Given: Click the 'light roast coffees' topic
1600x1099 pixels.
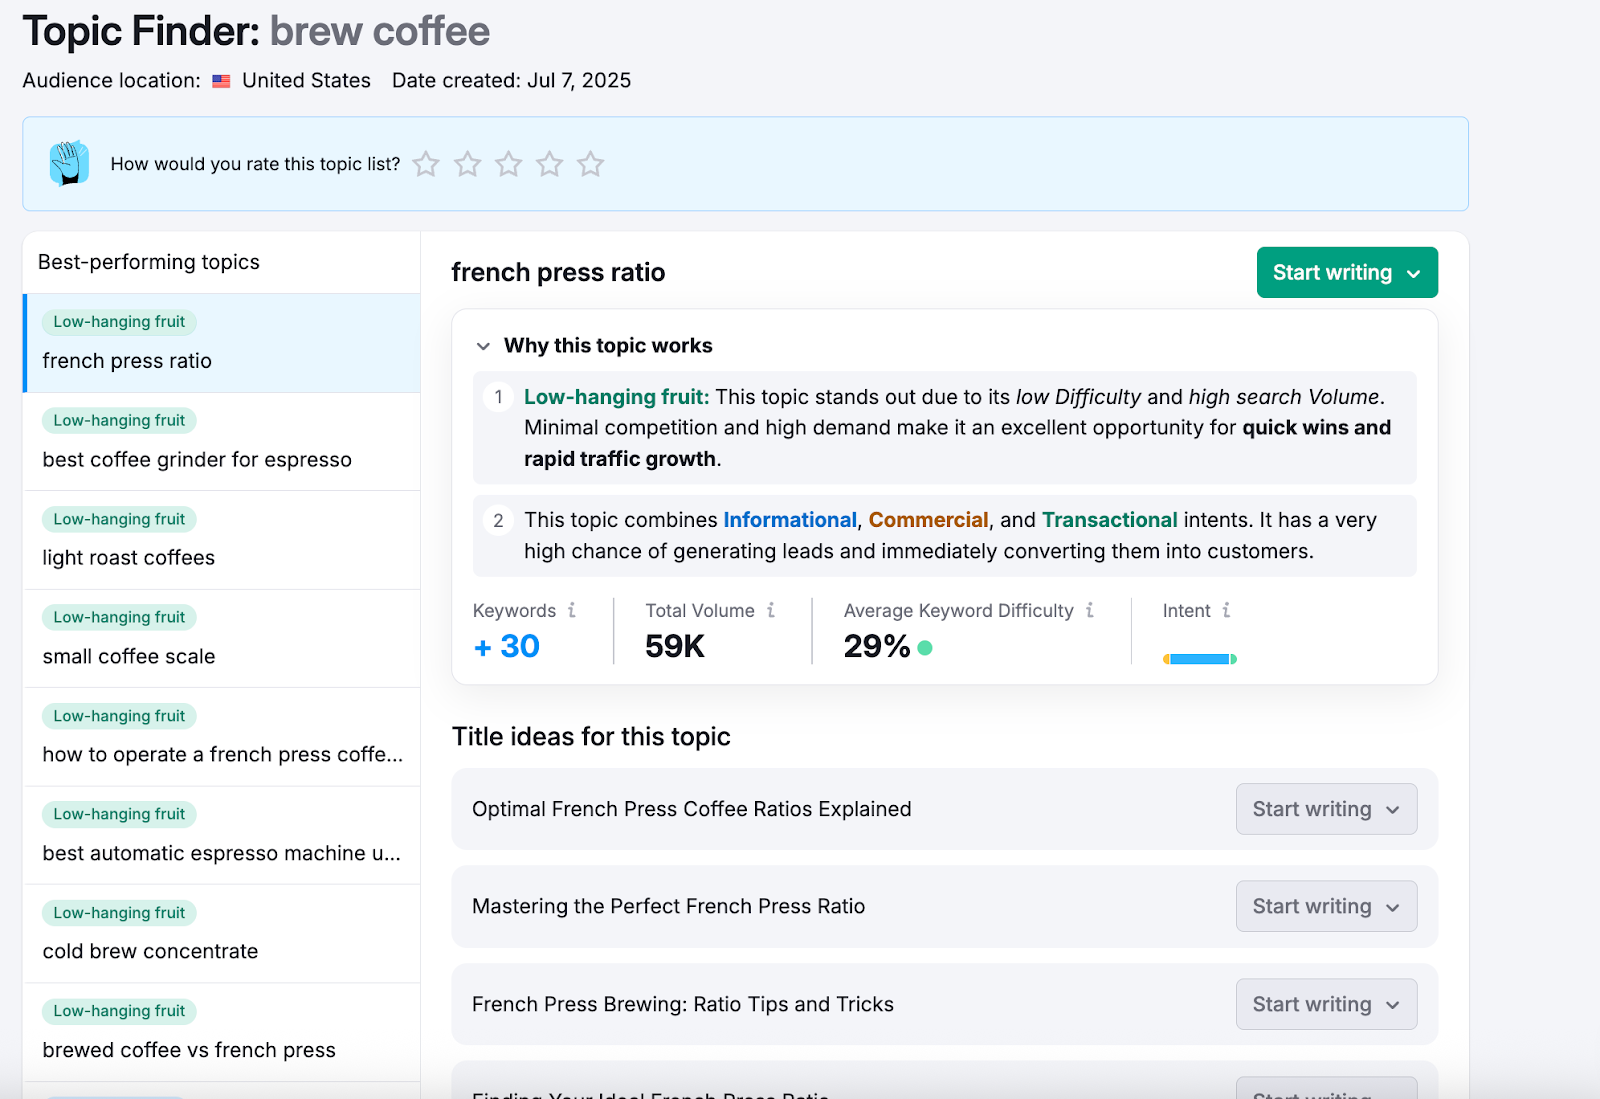Looking at the screenshot, I should [x=129, y=558].
